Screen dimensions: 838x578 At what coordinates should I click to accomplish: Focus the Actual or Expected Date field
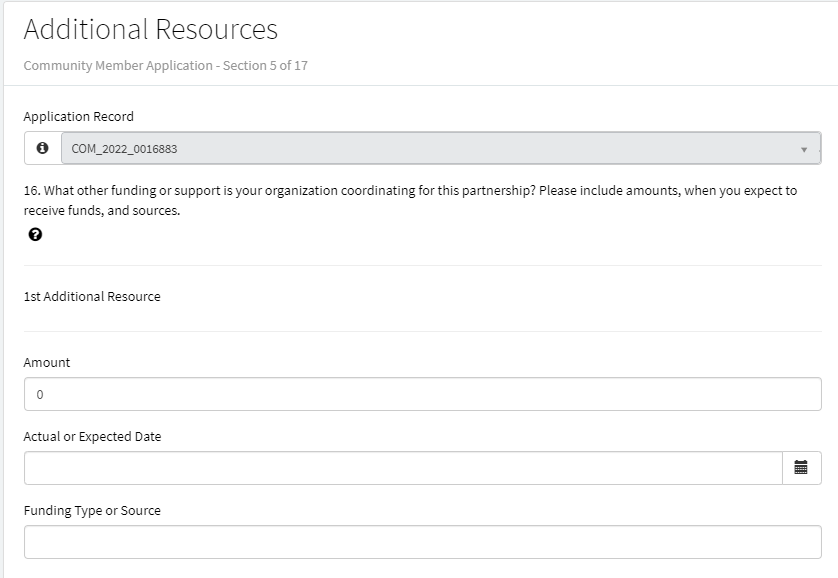pos(402,468)
